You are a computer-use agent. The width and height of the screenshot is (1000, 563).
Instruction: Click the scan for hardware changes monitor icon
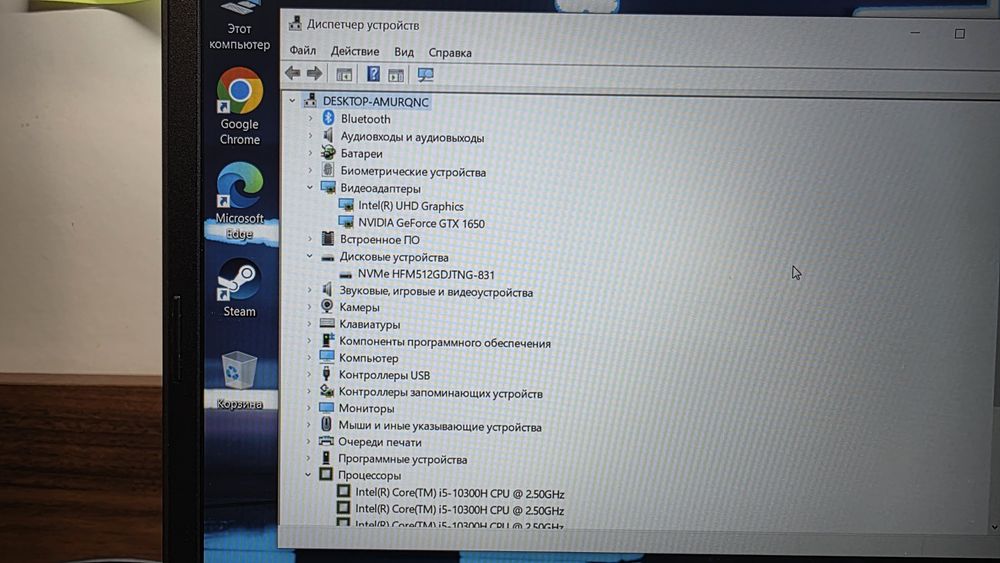pos(425,75)
